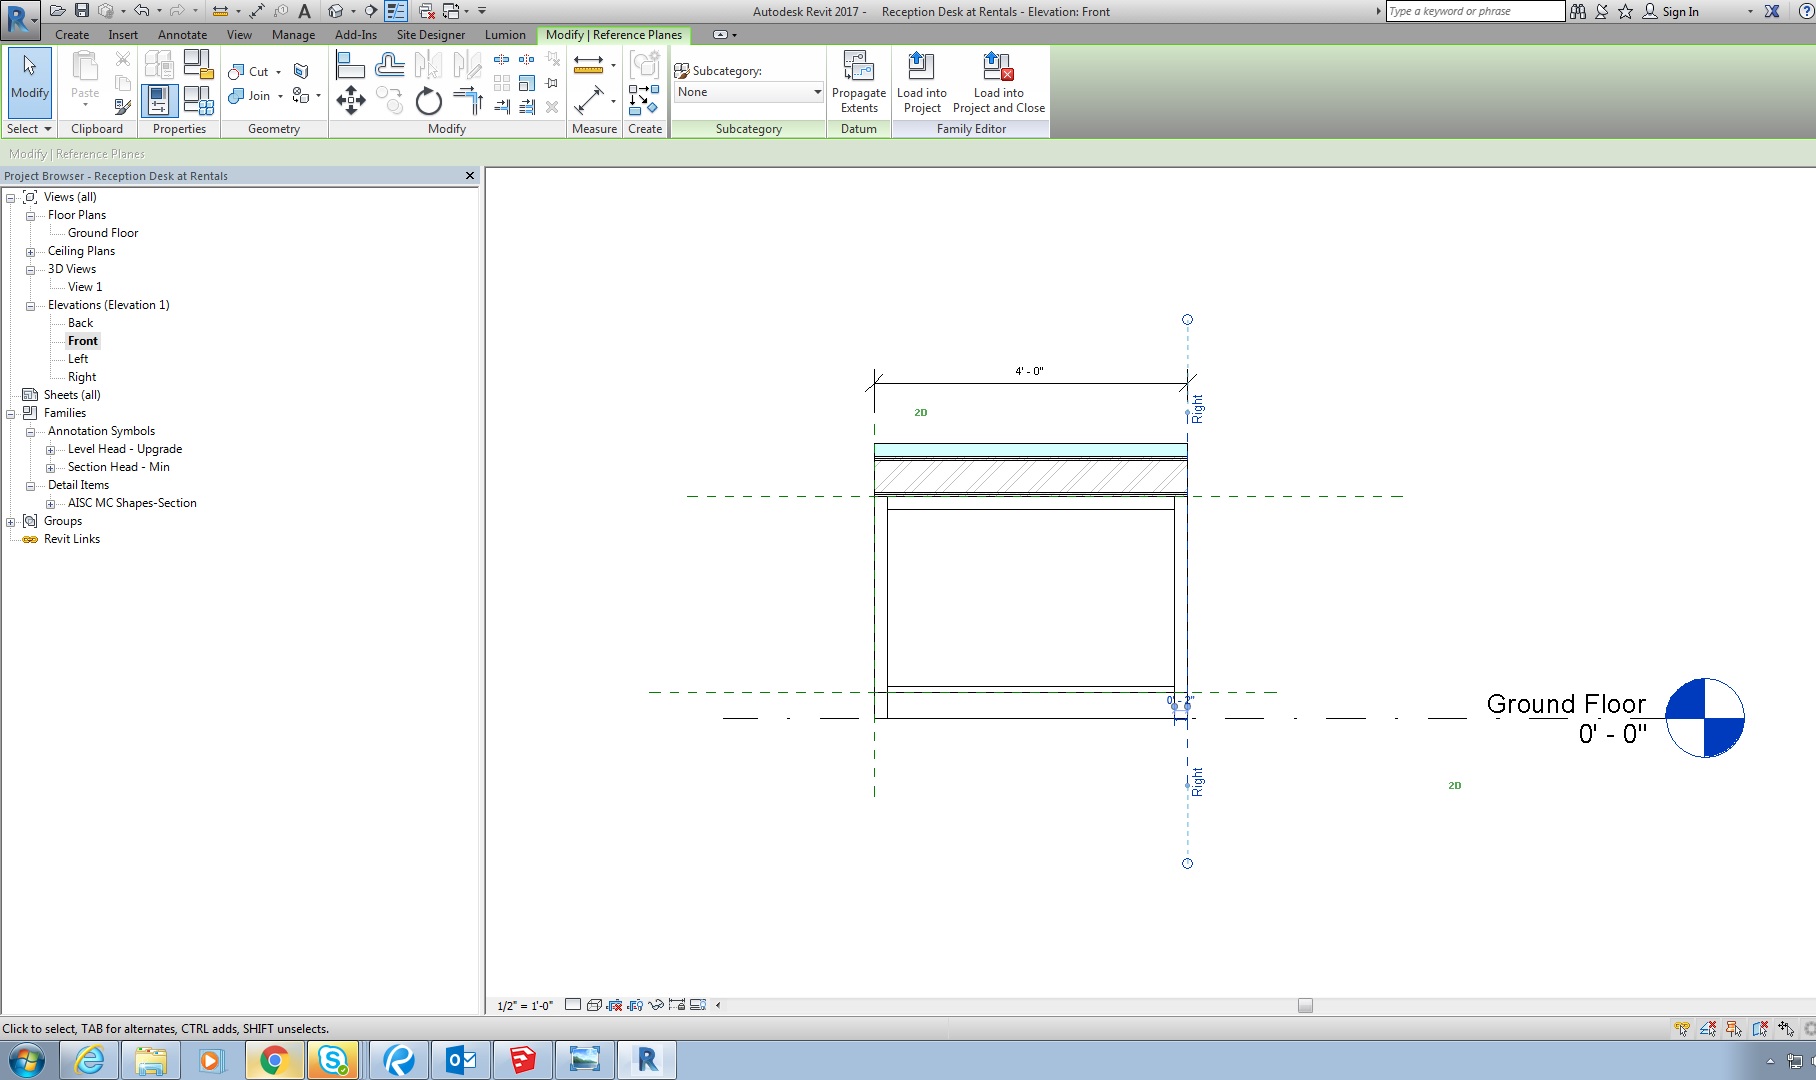Open the Annotate ribbon tab
1816x1080 pixels.
point(182,35)
